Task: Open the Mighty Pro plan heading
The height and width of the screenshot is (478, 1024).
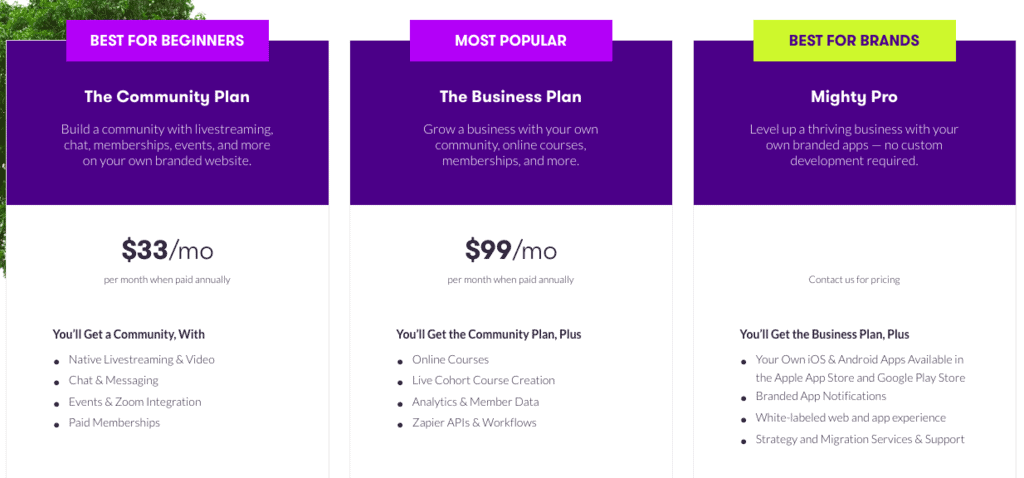Action: [854, 97]
